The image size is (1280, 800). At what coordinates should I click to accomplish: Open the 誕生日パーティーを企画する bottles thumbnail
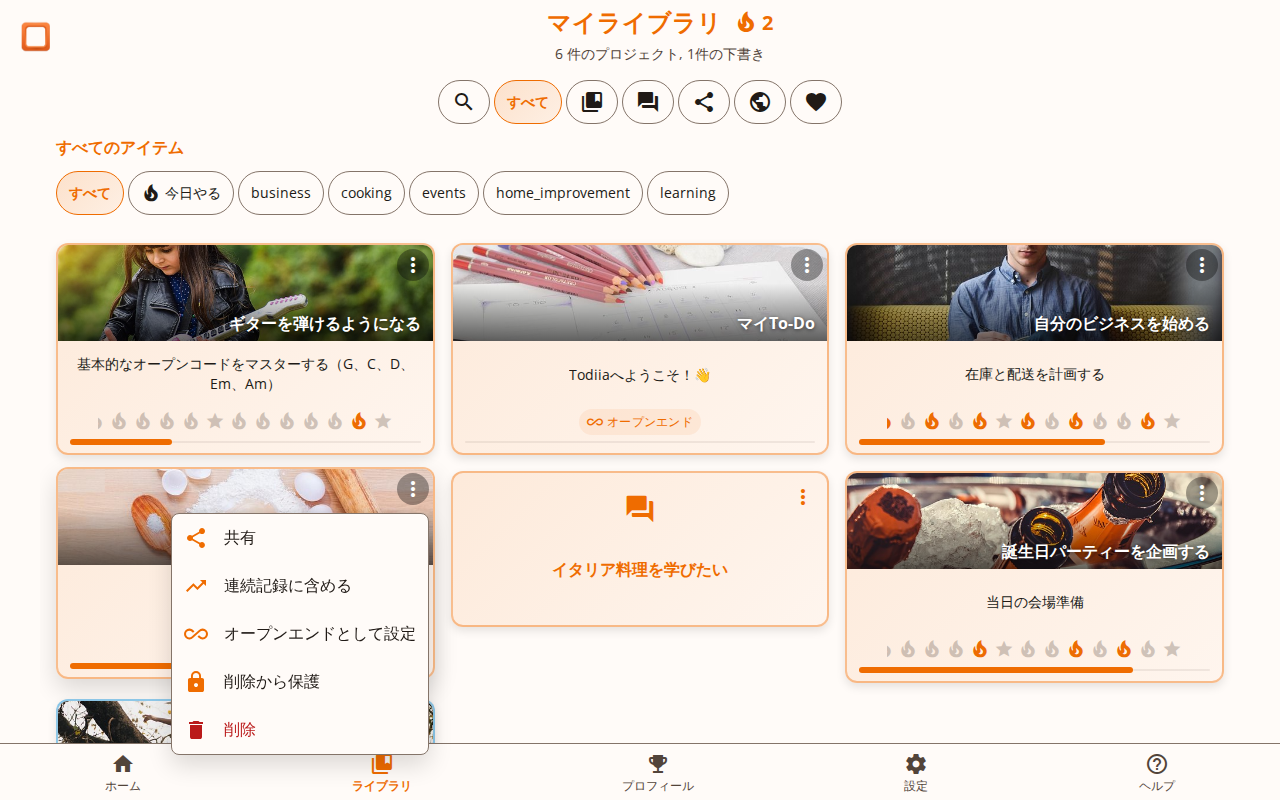click(x=1034, y=521)
